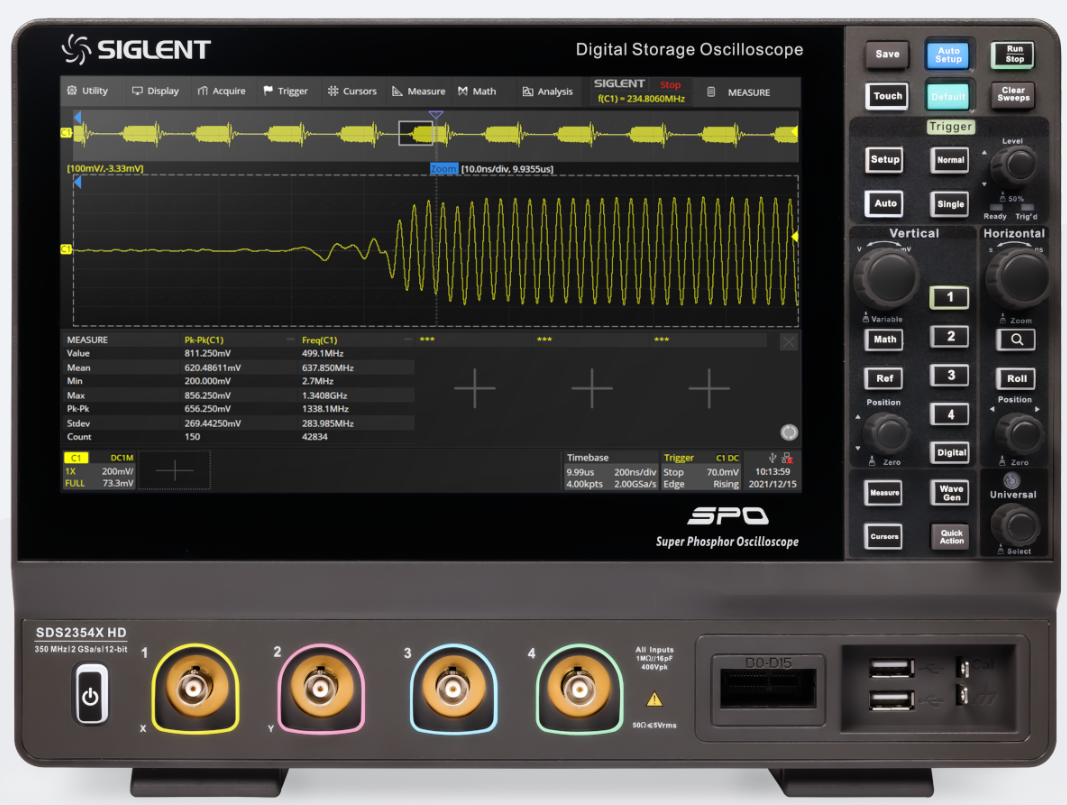Open the Trigger menu on screen
This screenshot has width=1067, height=805.
(285, 91)
